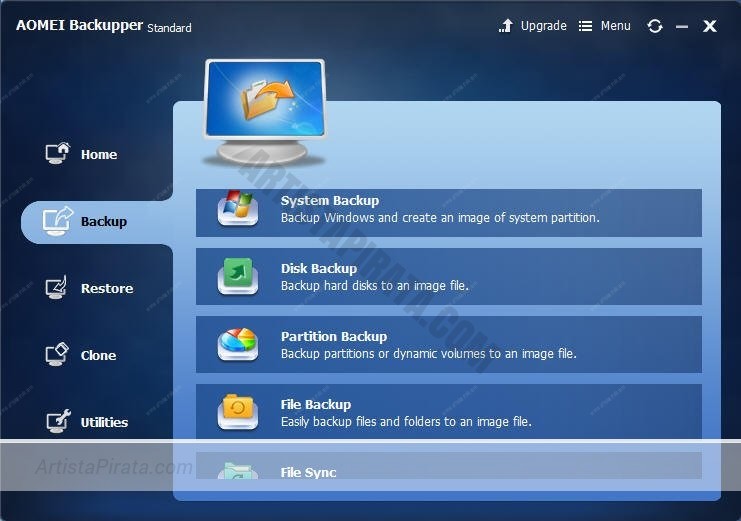Click the Disk Backup green arrow icon
Image resolution: width=741 pixels, height=521 pixels.
tap(238, 276)
